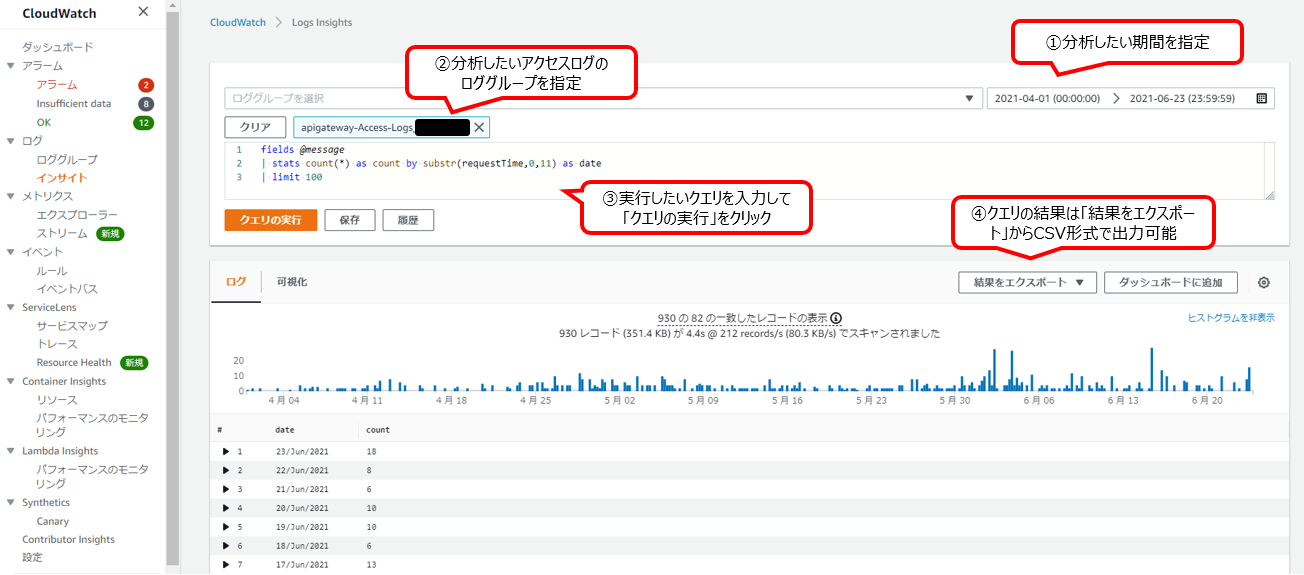Hide the histogram via ヒストグラムを非表示
Screen dimensions: 1304x575
click(x=1231, y=317)
